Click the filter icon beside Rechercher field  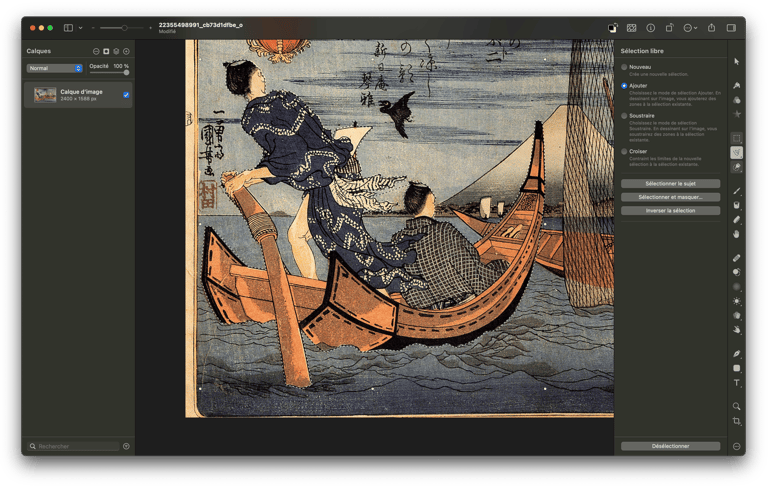click(x=126, y=446)
